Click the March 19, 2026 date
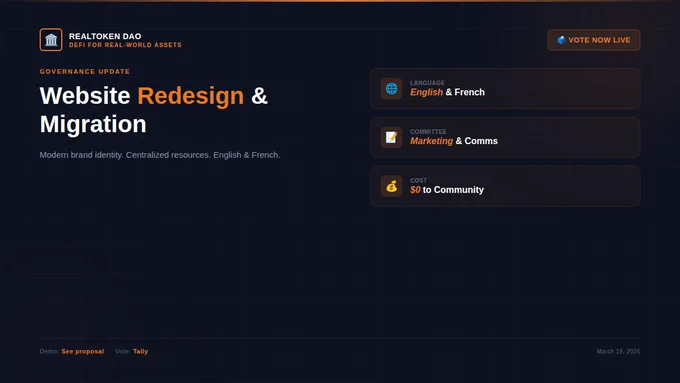Screen dimensions: 680x383 coord(618,351)
